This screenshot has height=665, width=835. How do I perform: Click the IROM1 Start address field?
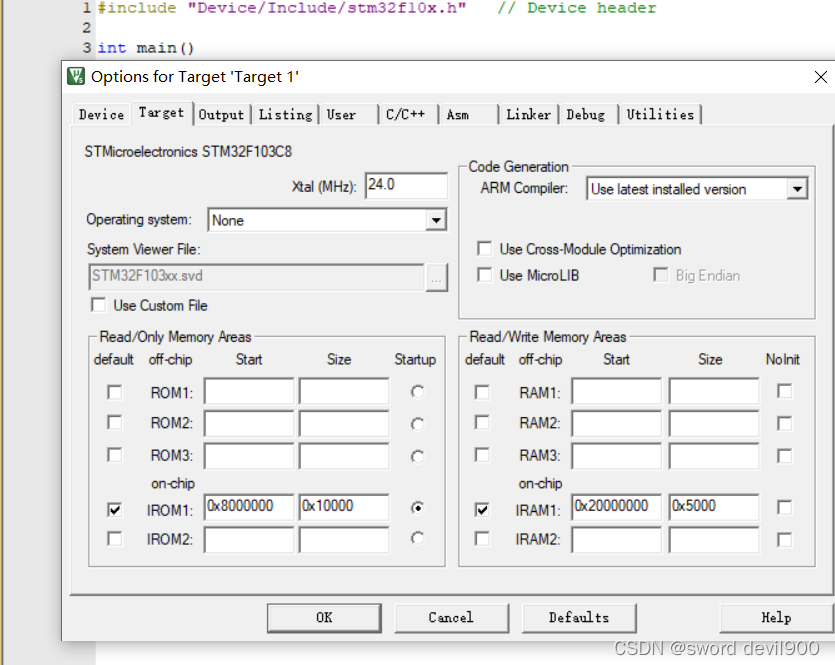247,507
